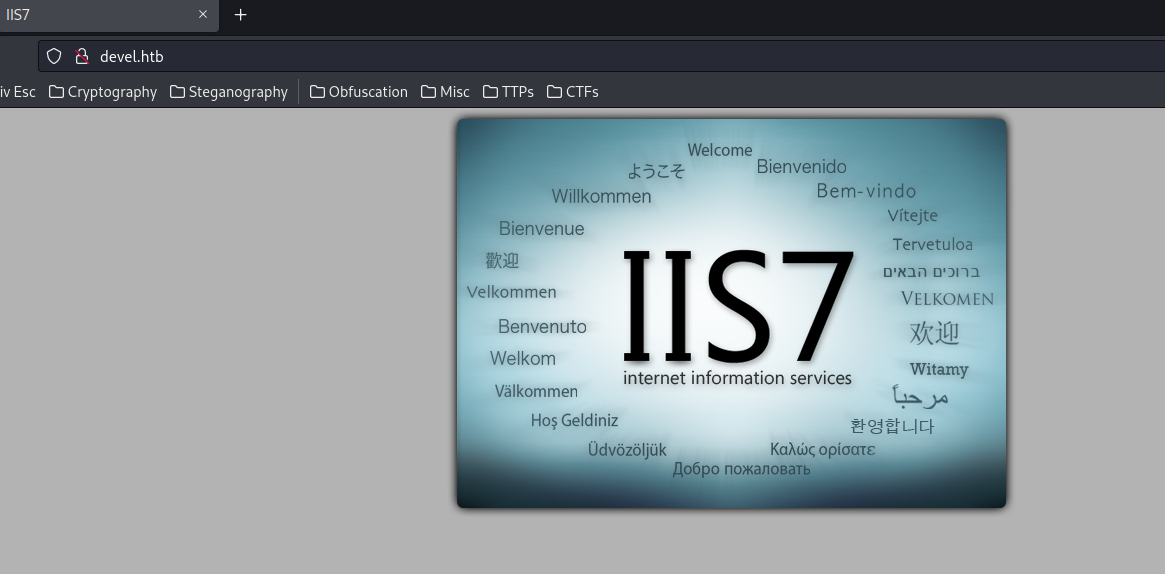Click the tracking protection shield icon
The width and height of the screenshot is (1165, 574).
53,56
